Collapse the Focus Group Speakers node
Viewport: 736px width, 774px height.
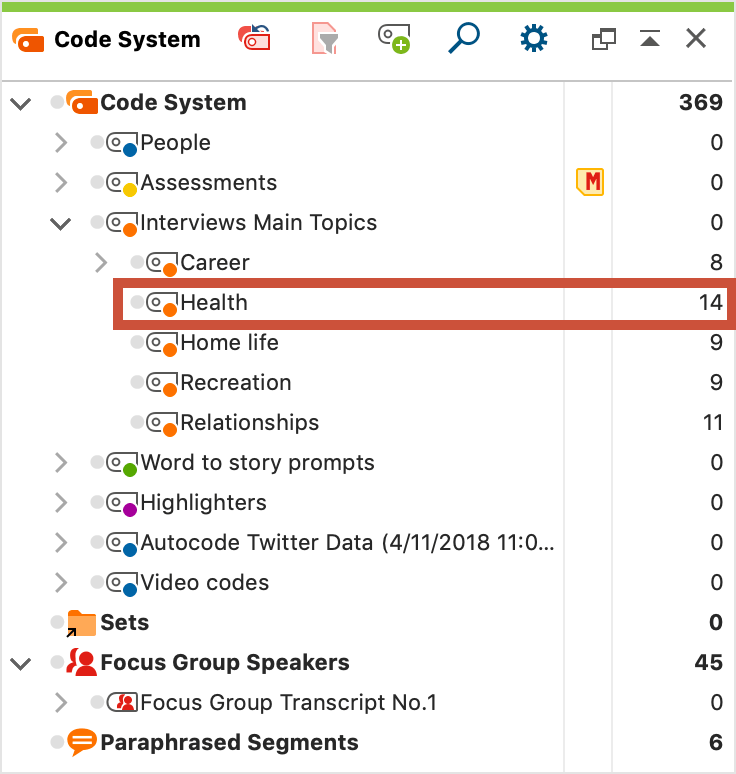(21, 663)
